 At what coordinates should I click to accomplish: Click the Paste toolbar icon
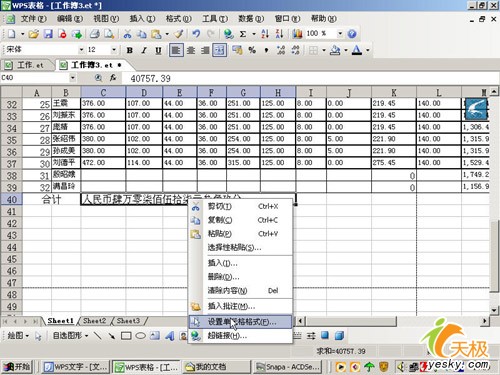(x=156, y=34)
